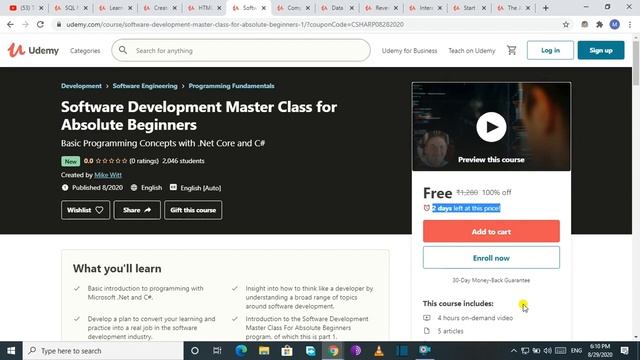Open File Explorer from taskbar
This screenshot has width=640, height=360.
coord(264,351)
